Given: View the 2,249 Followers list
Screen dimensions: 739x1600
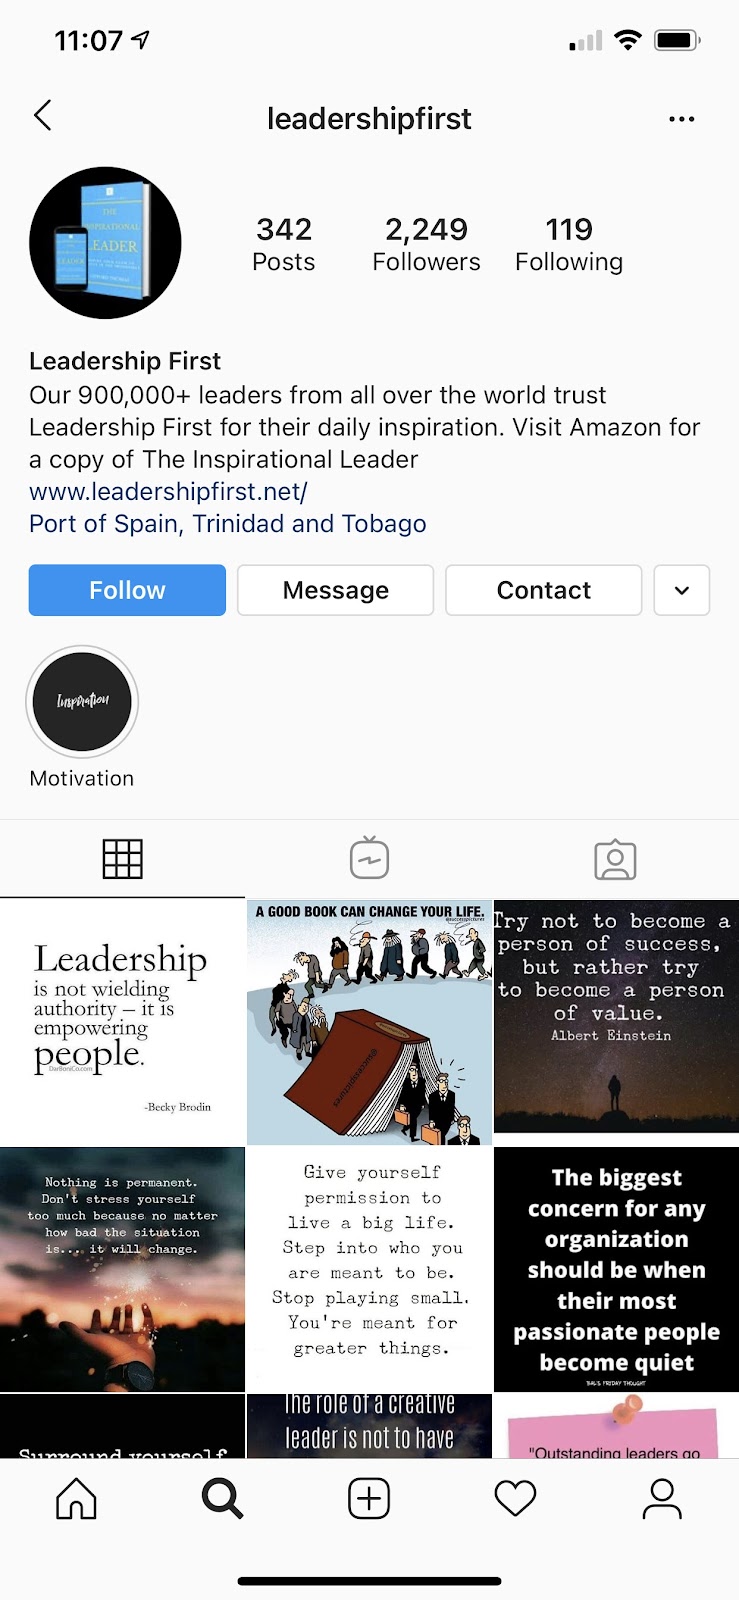Looking at the screenshot, I should pos(426,244).
